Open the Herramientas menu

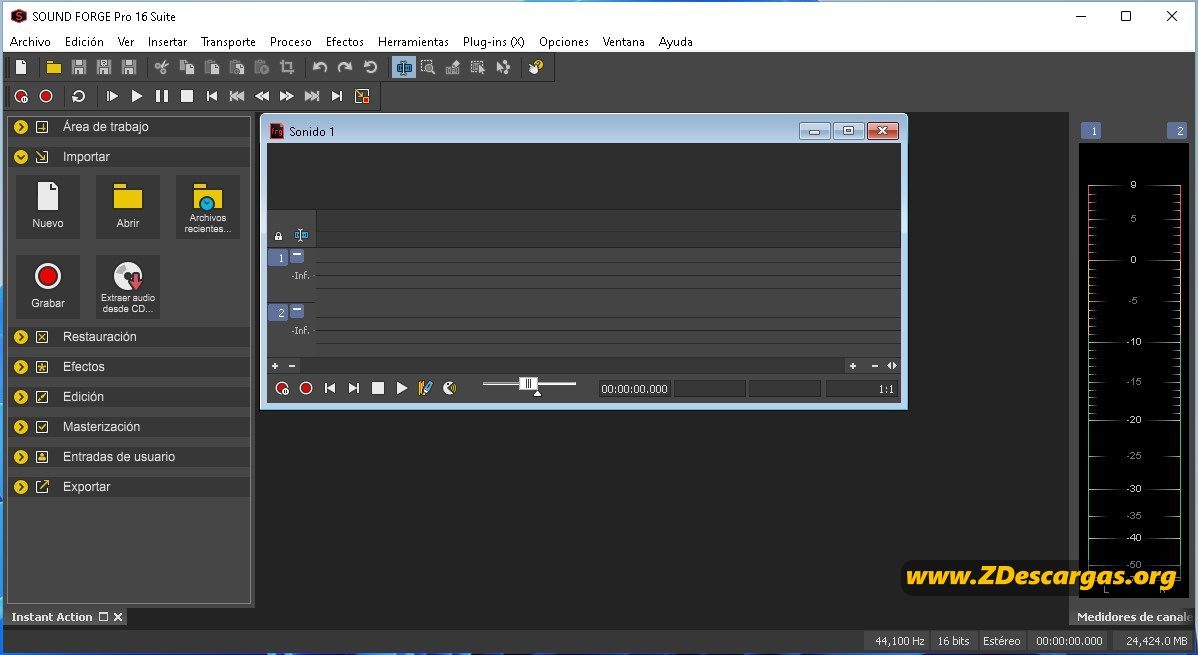point(413,42)
